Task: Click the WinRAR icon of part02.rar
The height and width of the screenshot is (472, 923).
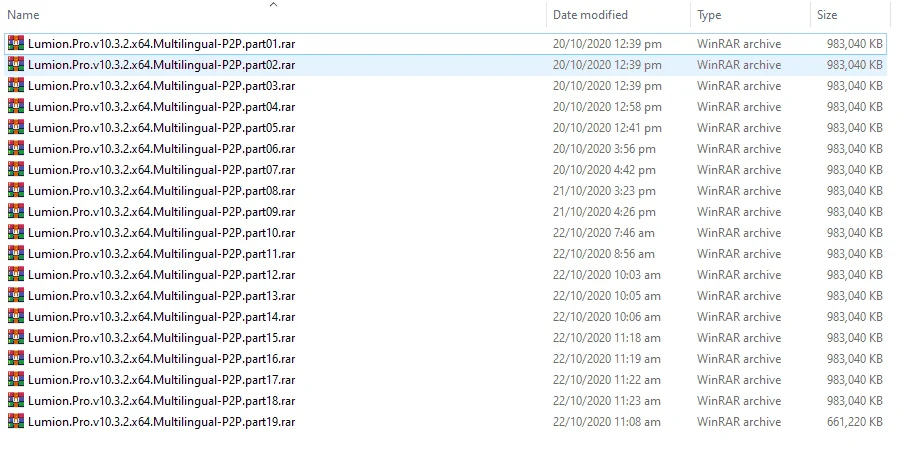Action: click(x=16, y=65)
